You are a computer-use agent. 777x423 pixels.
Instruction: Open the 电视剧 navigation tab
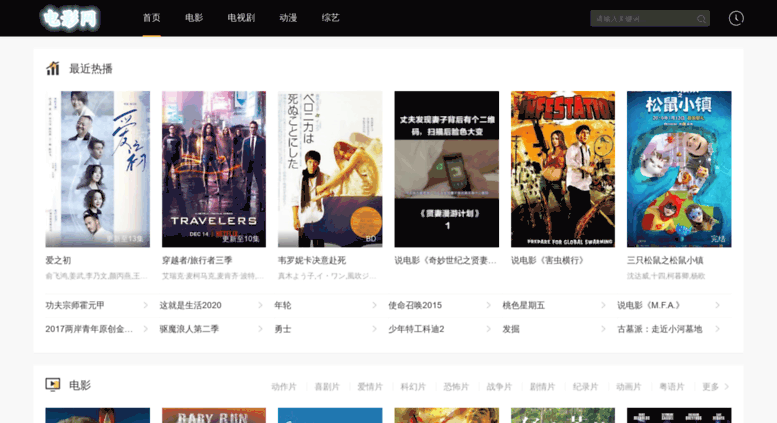(241, 18)
